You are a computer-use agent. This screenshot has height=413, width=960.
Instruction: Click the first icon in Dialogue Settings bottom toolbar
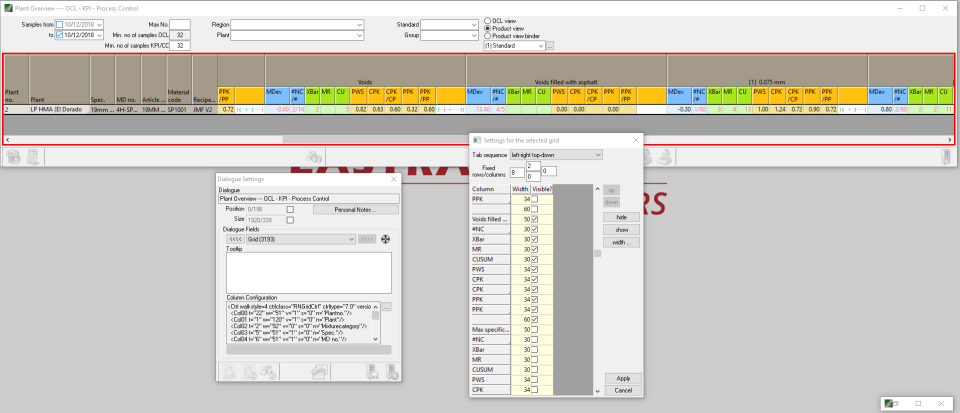pyautogui.click(x=230, y=371)
